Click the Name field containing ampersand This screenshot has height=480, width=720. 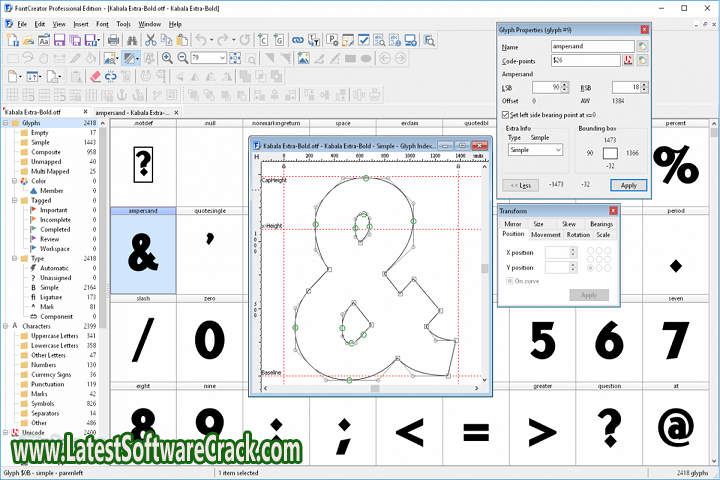tap(583, 47)
